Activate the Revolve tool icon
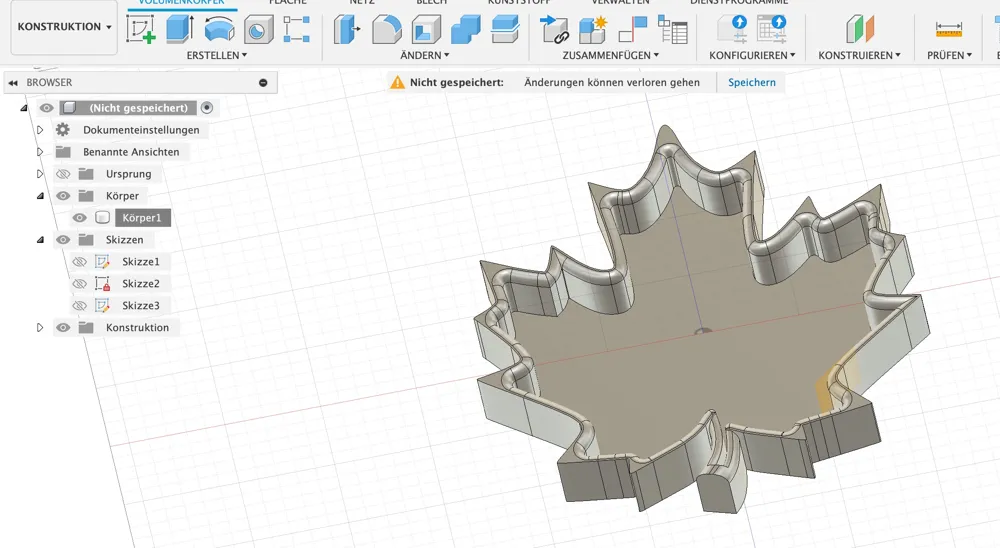This screenshot has height=548, width=1000. click(219, 29)
